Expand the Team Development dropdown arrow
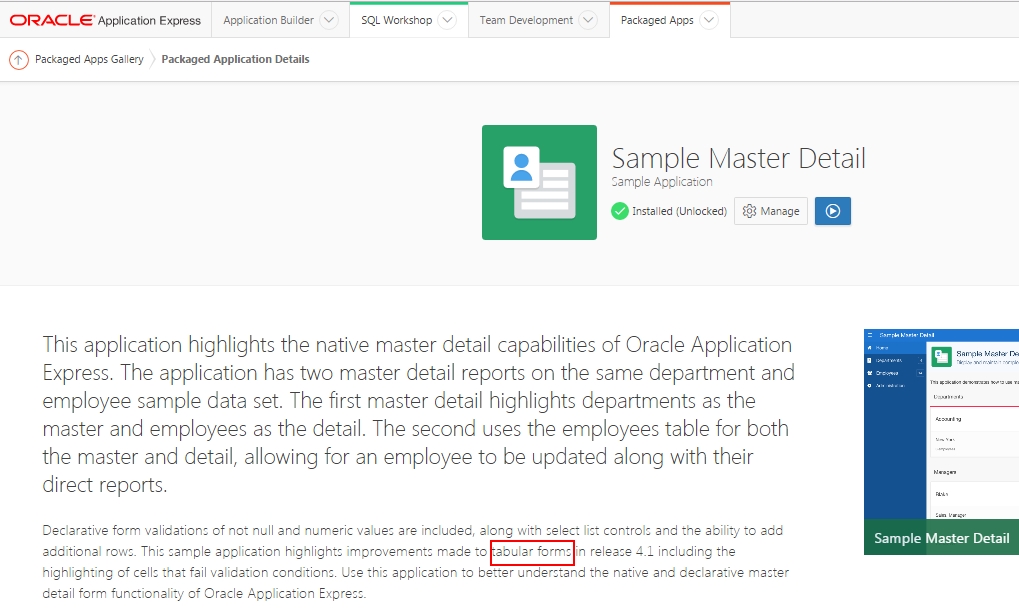Image resolution: width=1019 pixels, height=609 pixels. 588,20
